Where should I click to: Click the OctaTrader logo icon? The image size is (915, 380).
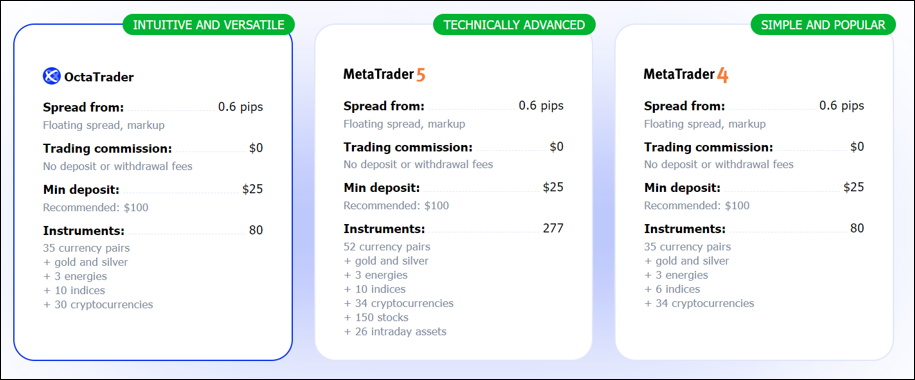point(52,76)
